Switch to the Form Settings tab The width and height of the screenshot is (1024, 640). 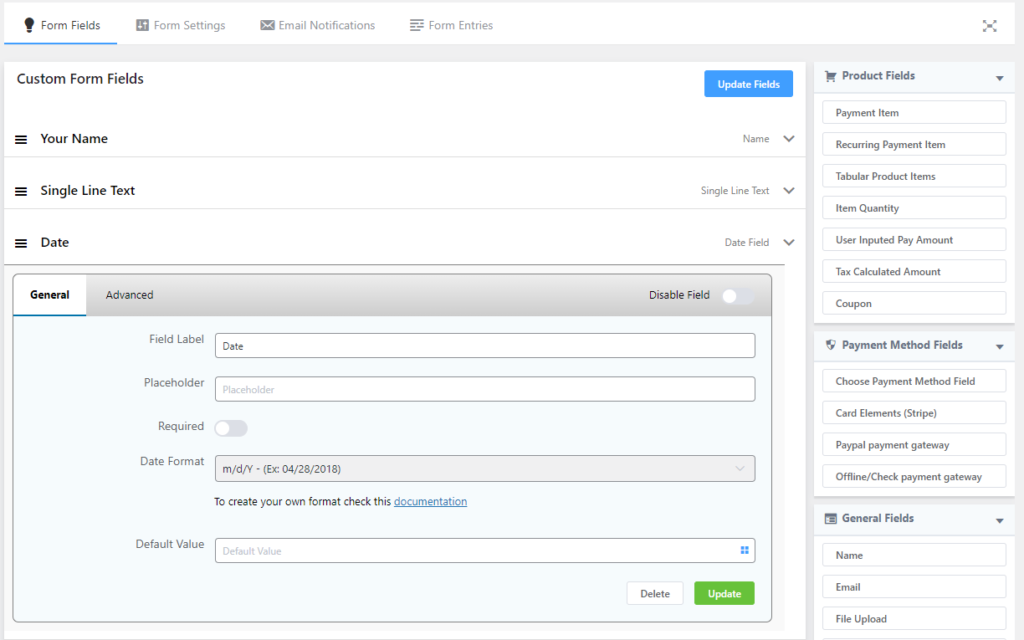(180, 25)
